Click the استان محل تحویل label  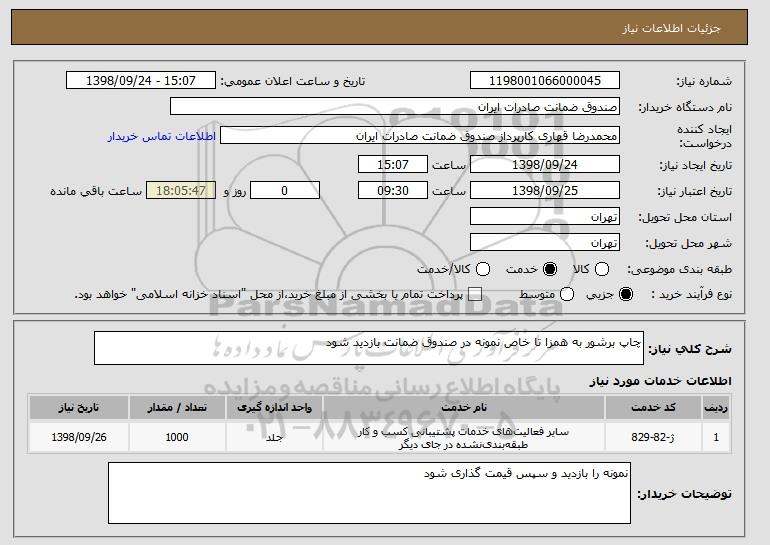[685, 217]
